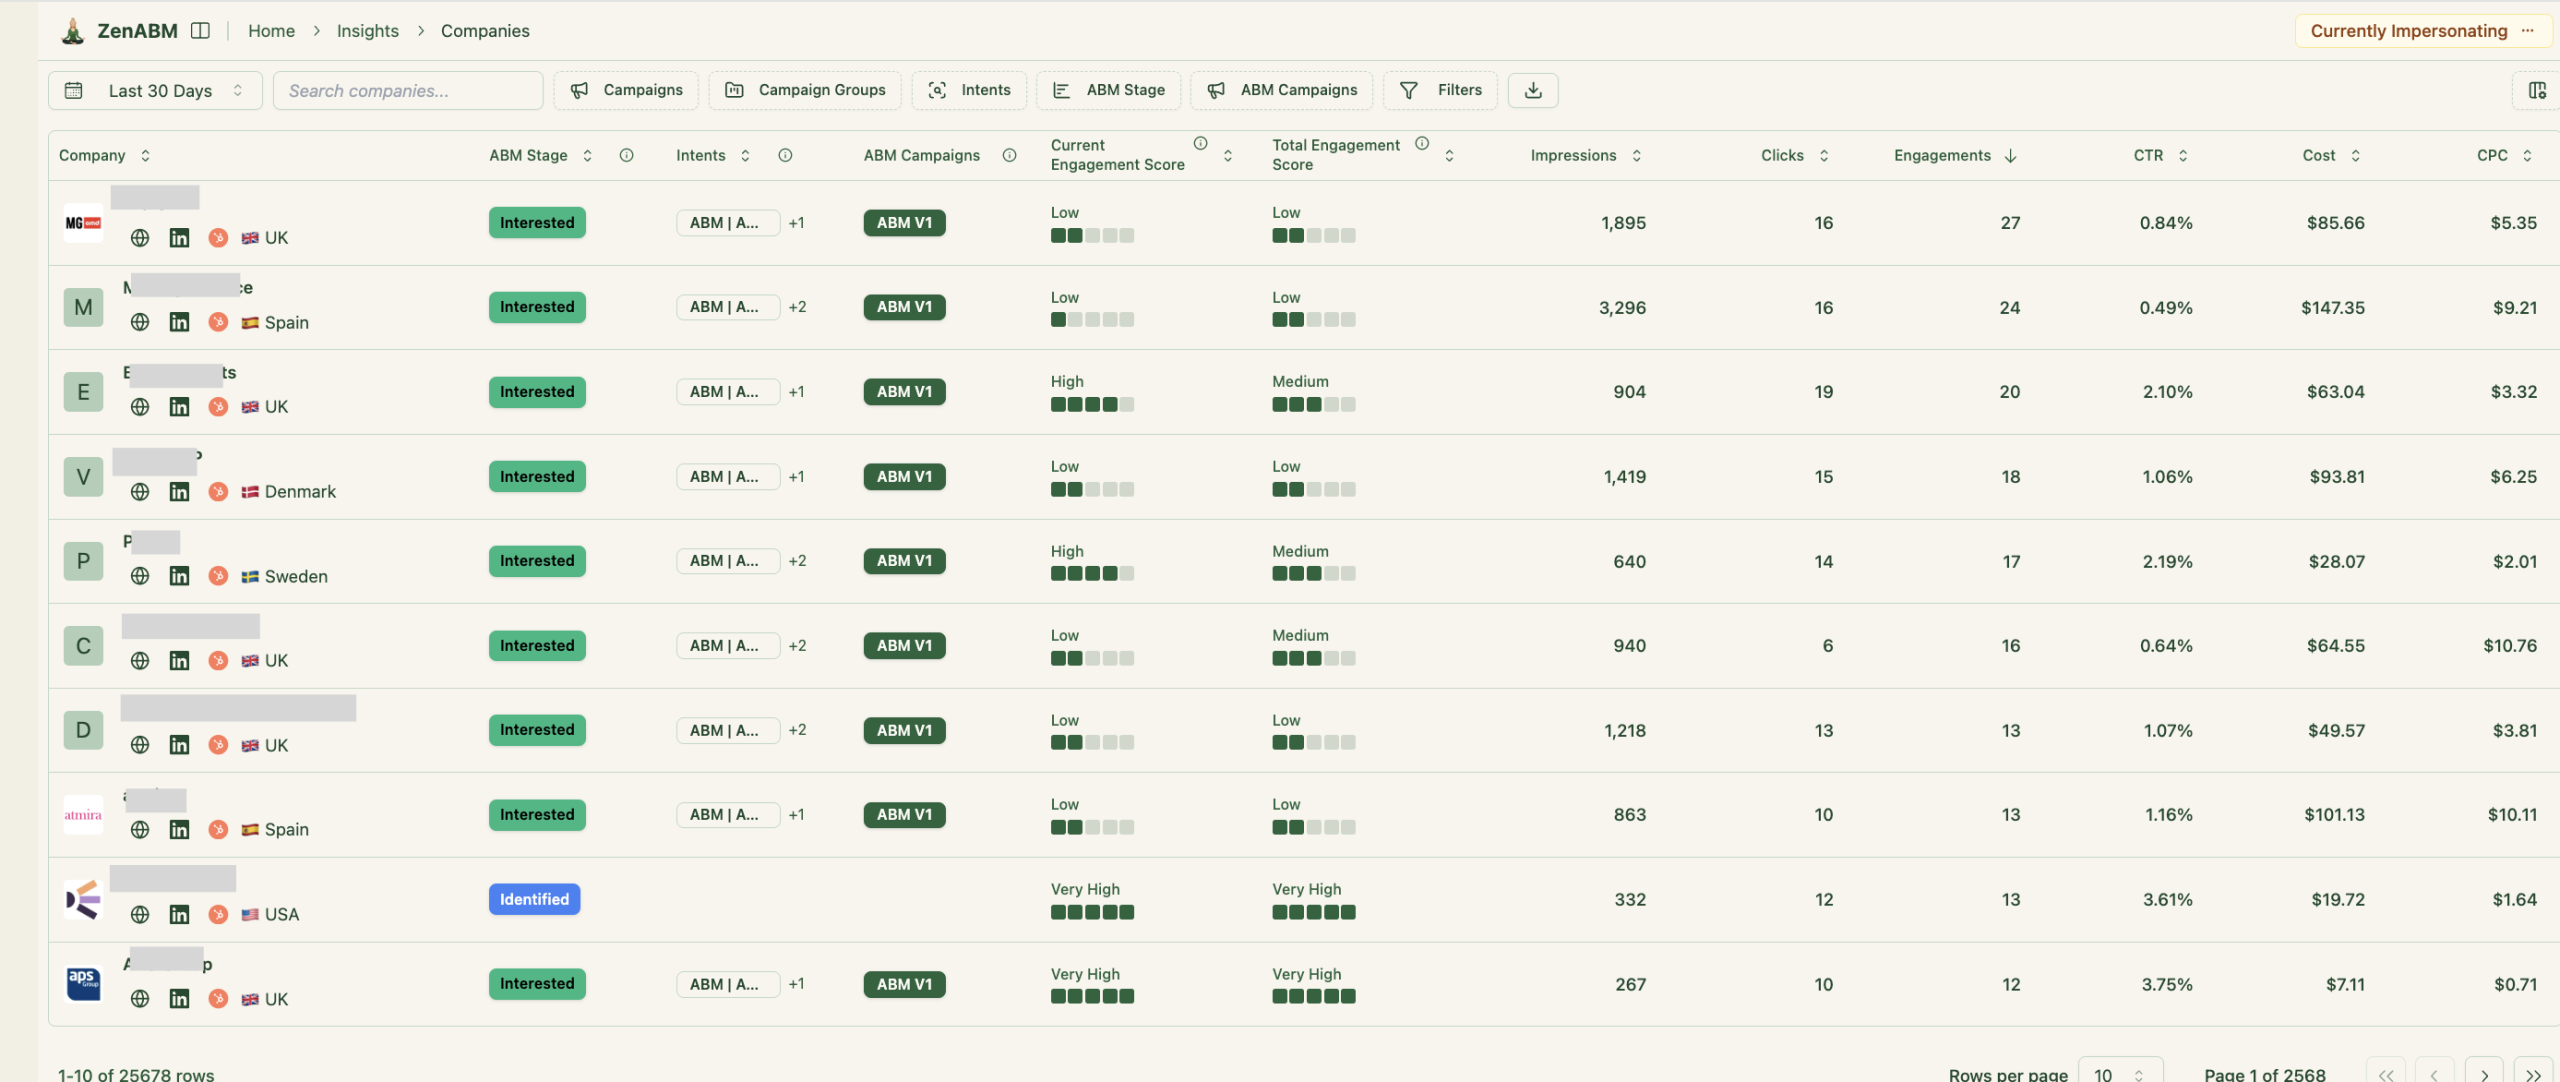Open the first company's website via globe icon

[x=139, y=238]
